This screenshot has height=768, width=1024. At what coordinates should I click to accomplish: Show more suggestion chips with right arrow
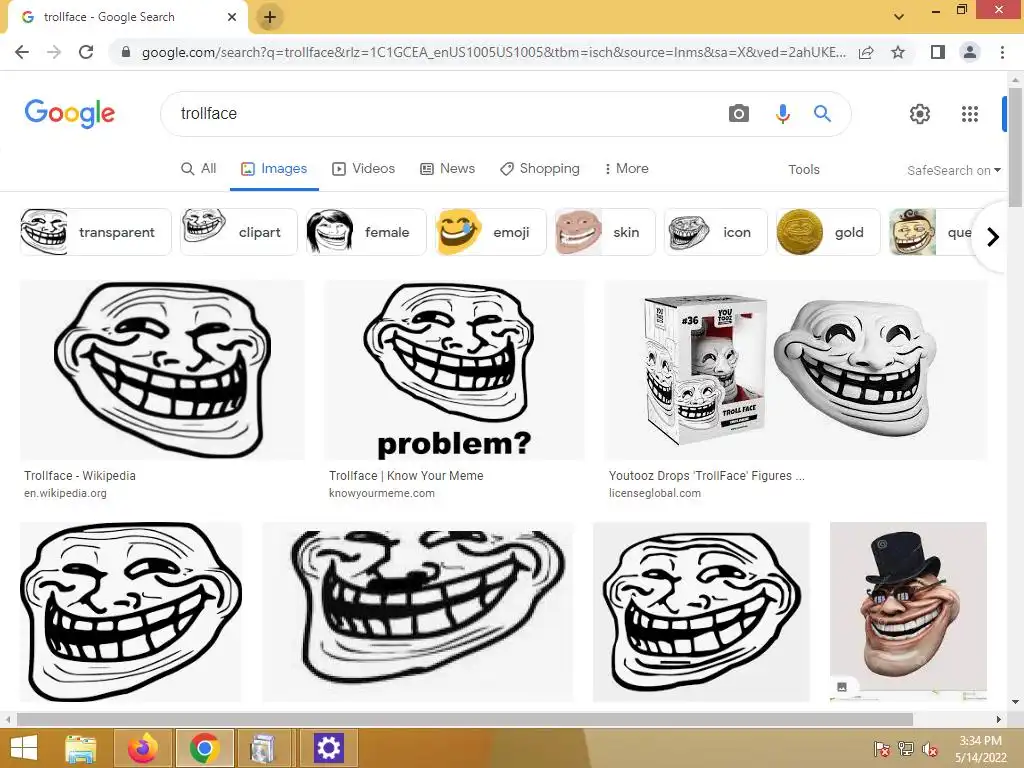click(x=993, y=236)
